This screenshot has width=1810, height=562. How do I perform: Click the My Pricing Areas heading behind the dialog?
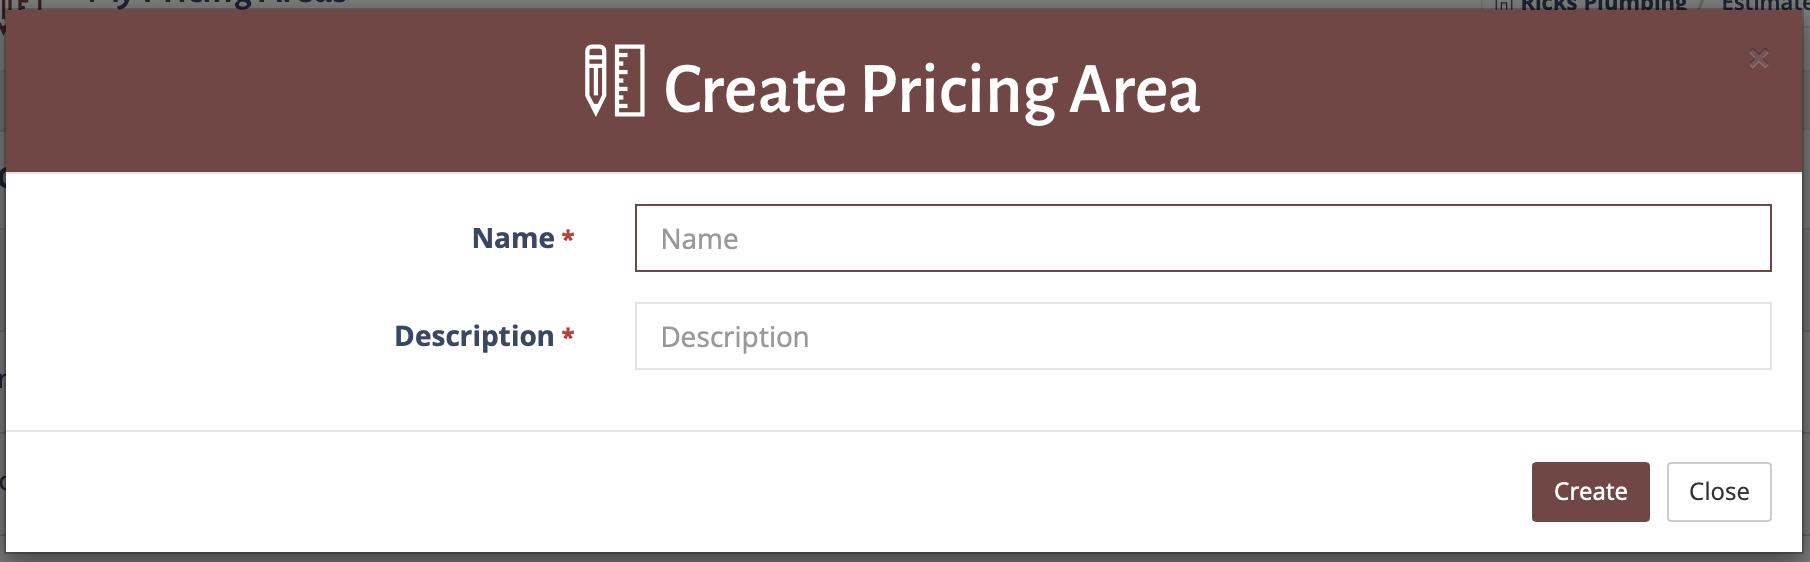coord(217,3)
